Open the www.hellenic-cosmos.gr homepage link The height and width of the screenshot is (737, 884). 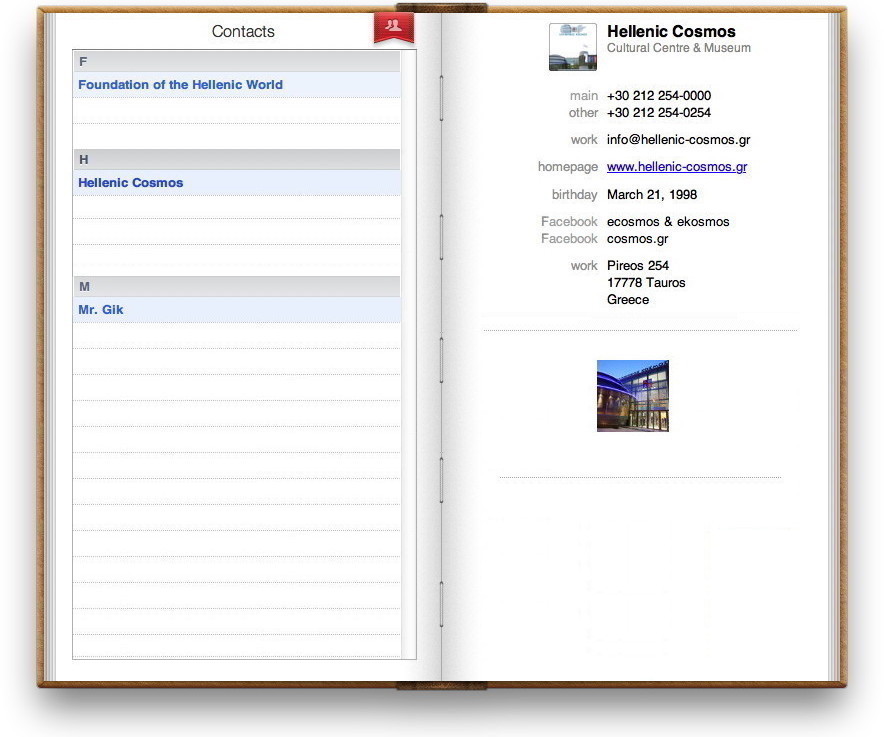coord(677,167)
